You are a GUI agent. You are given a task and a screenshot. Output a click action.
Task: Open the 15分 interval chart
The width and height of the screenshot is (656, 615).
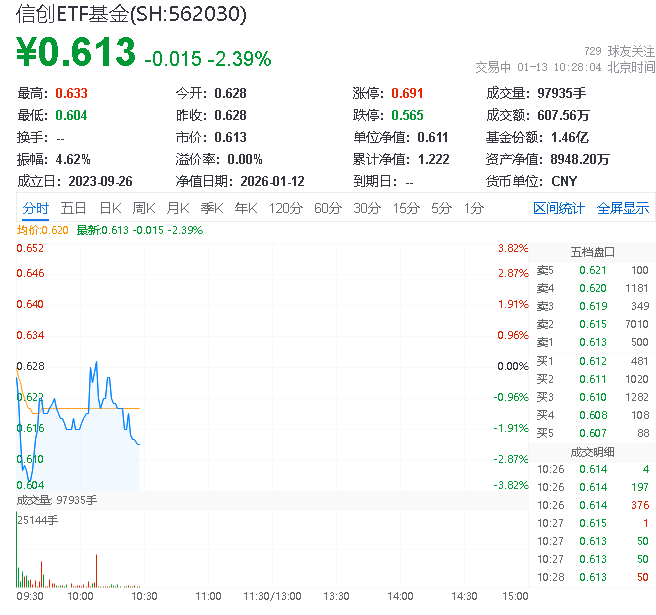pos(406,208)
